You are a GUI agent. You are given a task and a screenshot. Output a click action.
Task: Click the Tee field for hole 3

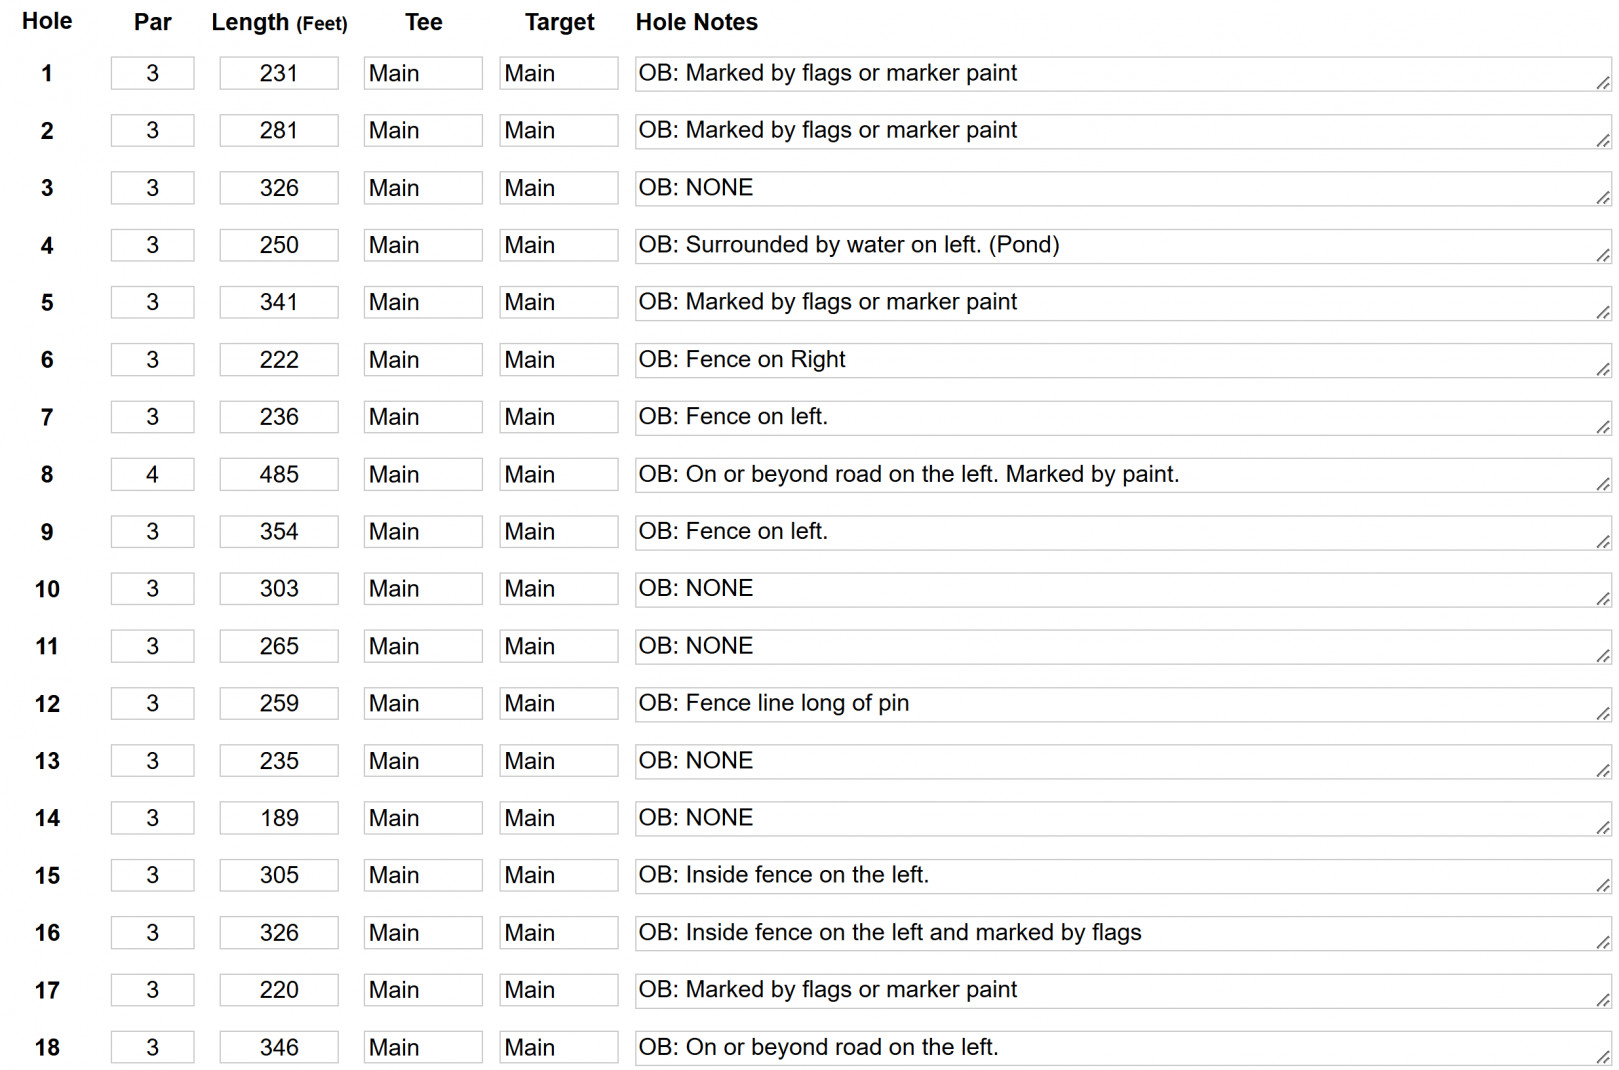423,188
